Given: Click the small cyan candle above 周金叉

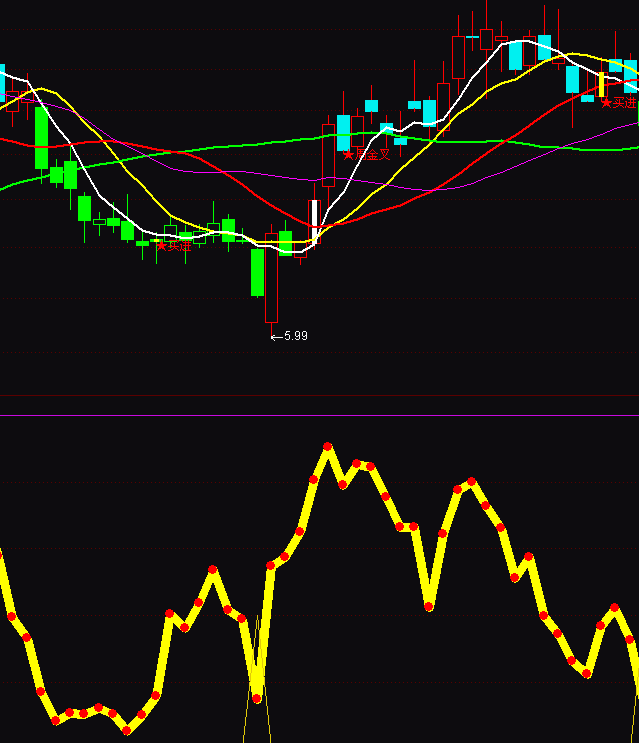Looking at the screenshot, I should pyautogui.click(x=371, y=105).
